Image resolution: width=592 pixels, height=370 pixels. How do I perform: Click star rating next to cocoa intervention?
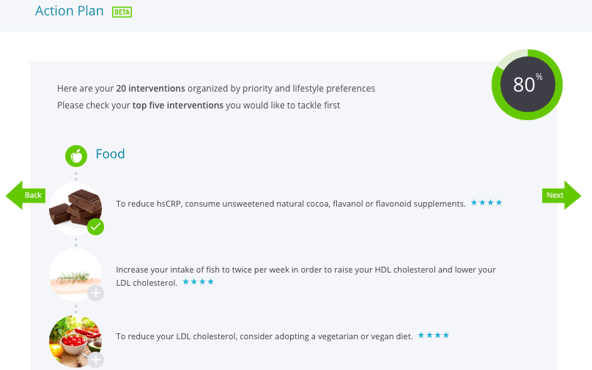click(x=486, y=203)
